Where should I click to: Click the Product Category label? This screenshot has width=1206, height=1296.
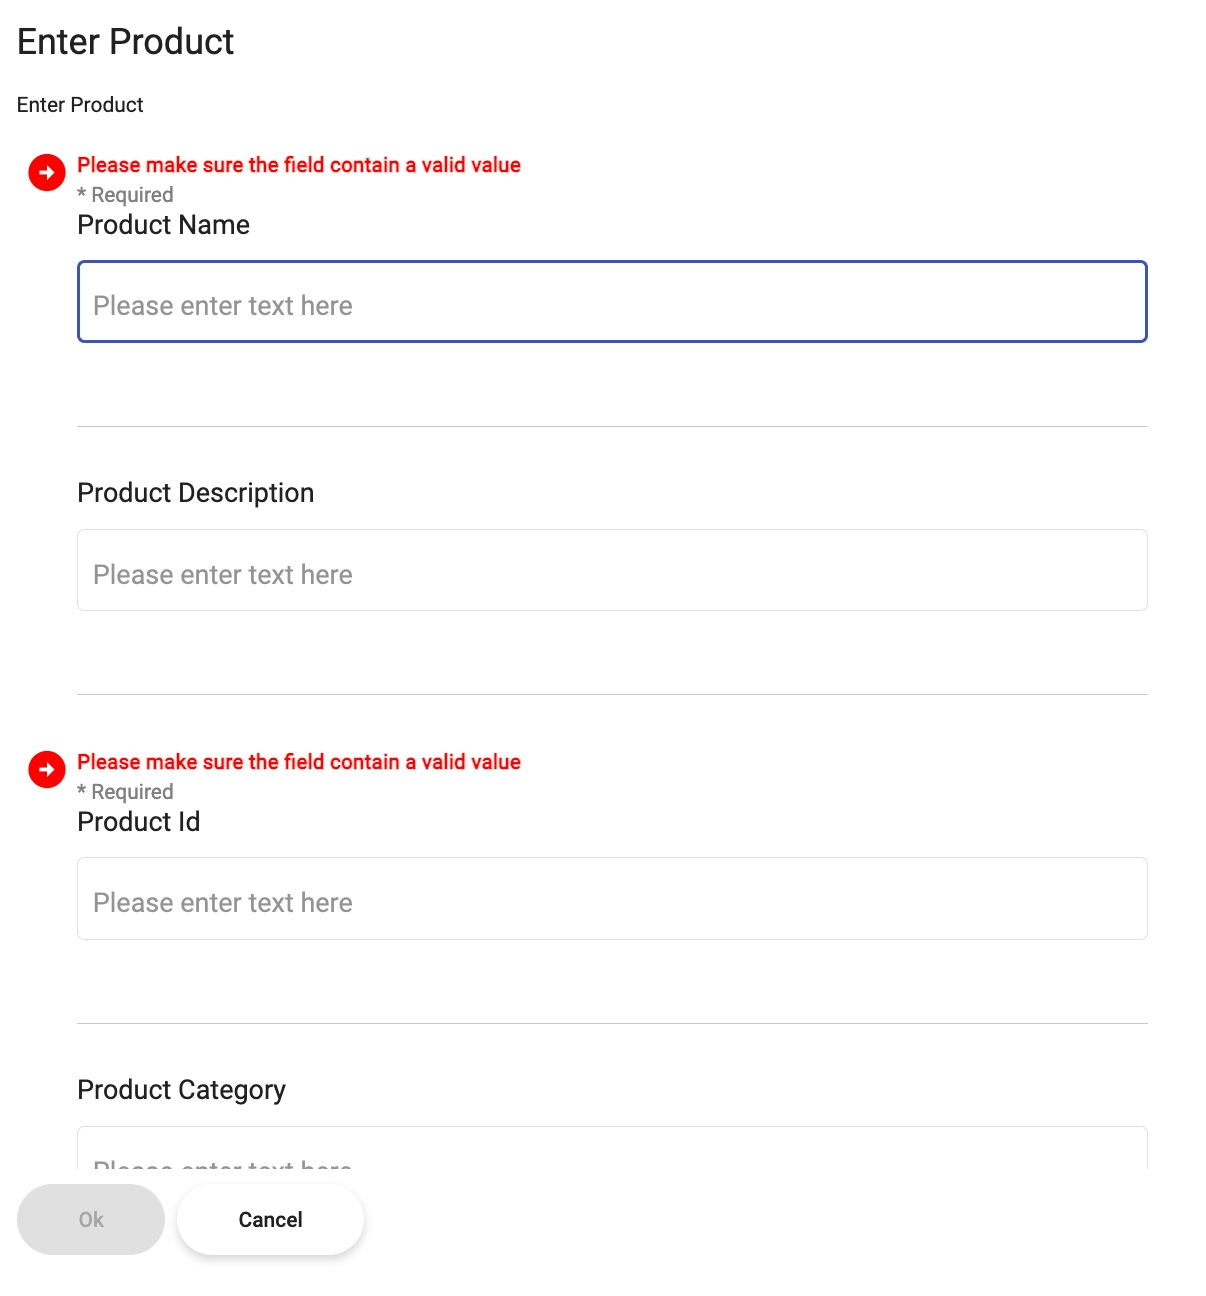coord(182,1090)
